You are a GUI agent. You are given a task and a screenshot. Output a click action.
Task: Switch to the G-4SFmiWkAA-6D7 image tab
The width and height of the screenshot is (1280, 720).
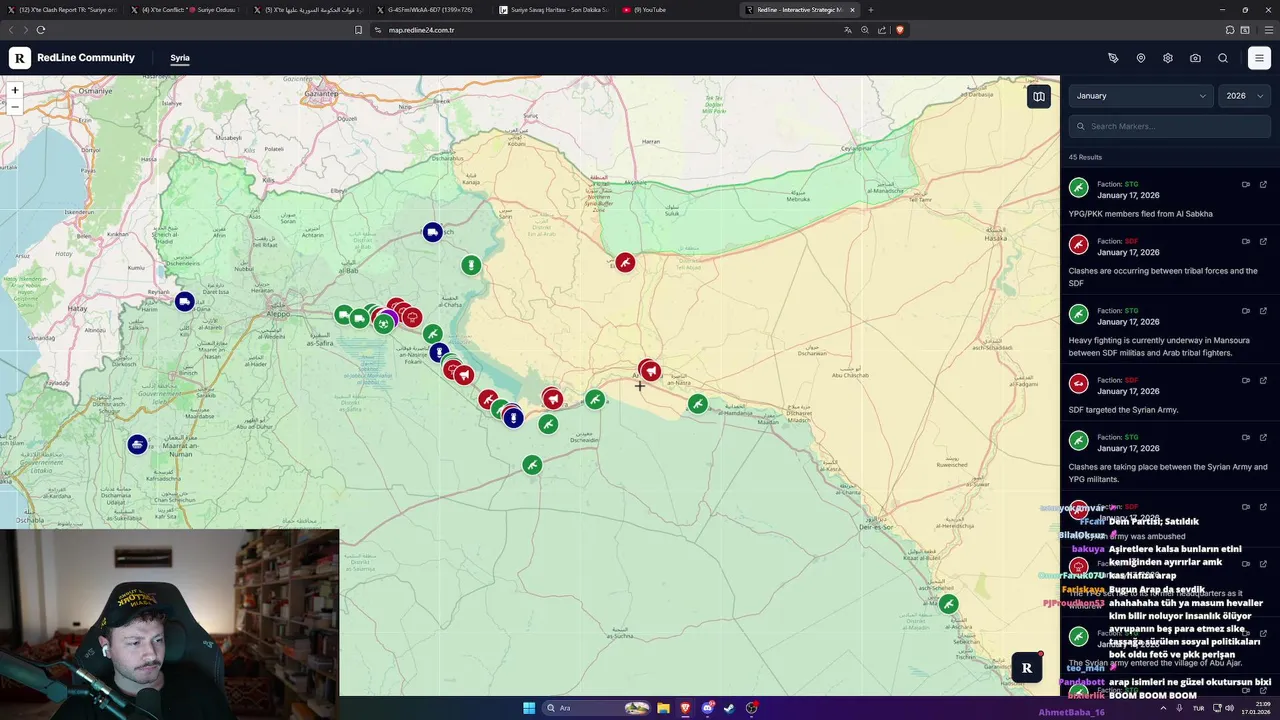[430, 10]
